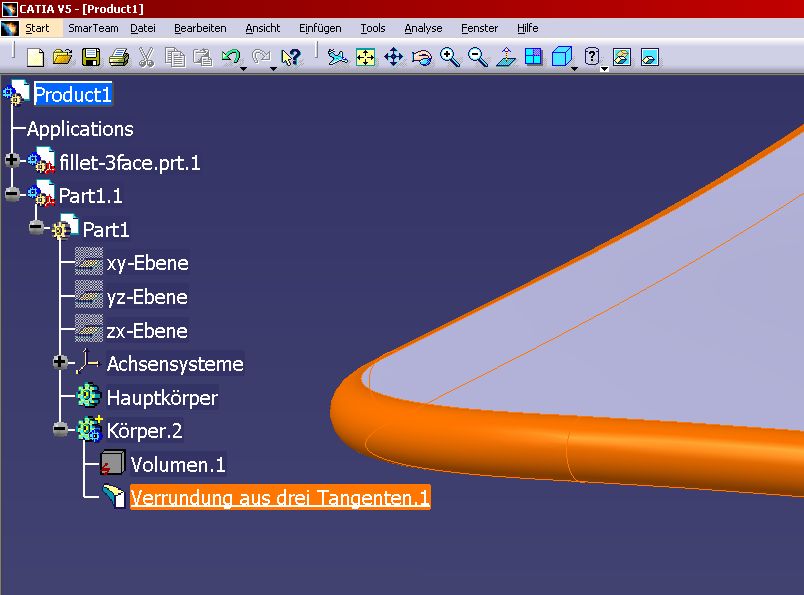Click the Fit All In icon
This screenshot has width=804, height=595.
366,57
